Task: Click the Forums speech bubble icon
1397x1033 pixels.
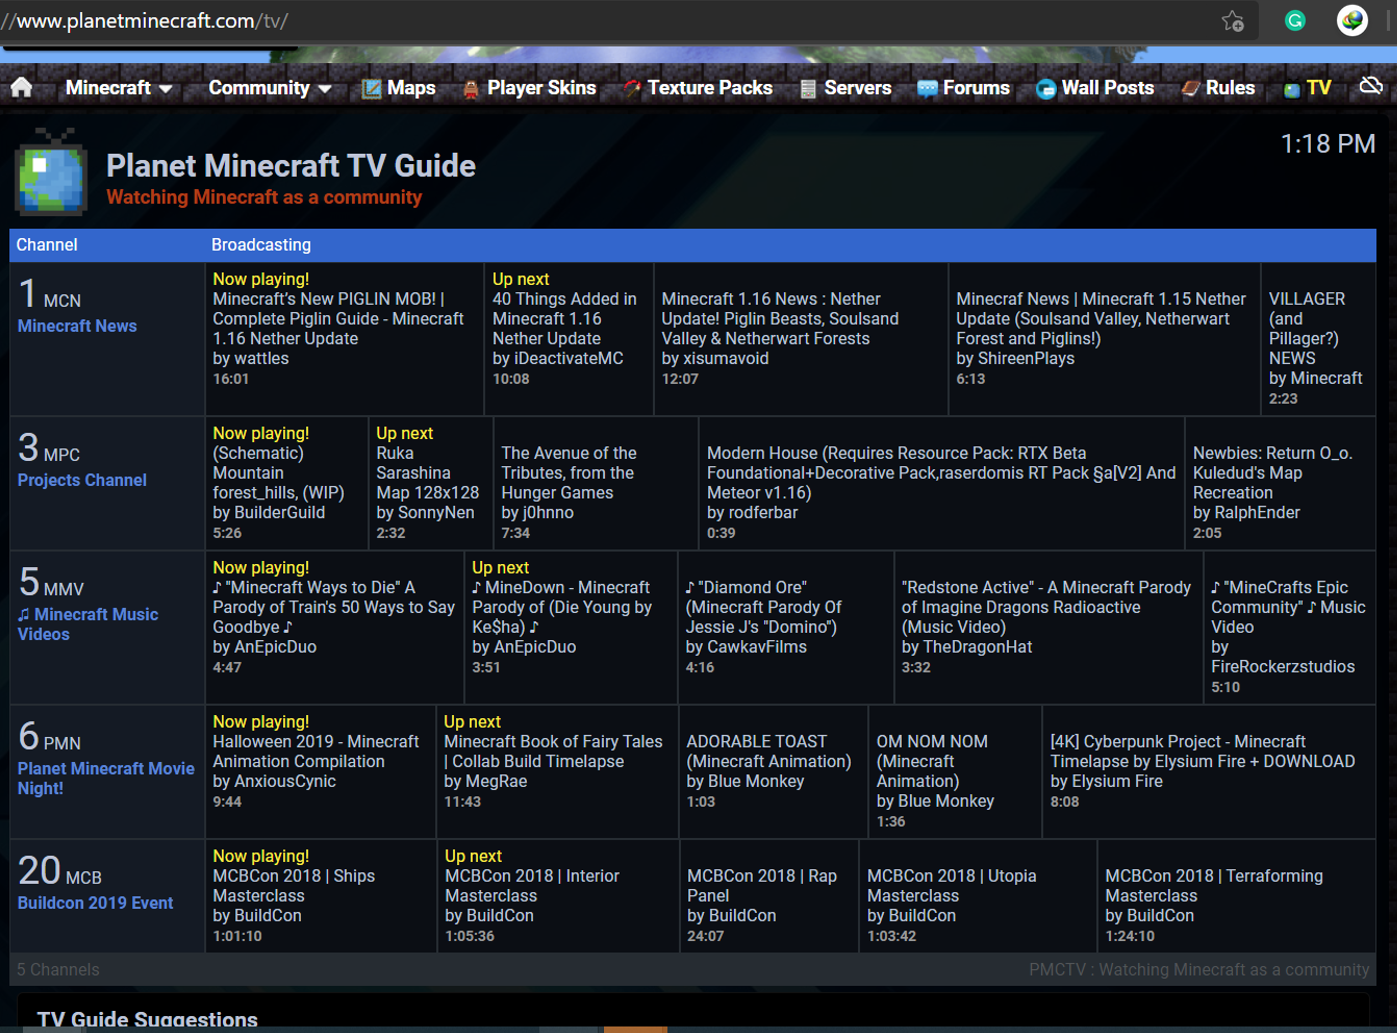Action: (927, 89)
